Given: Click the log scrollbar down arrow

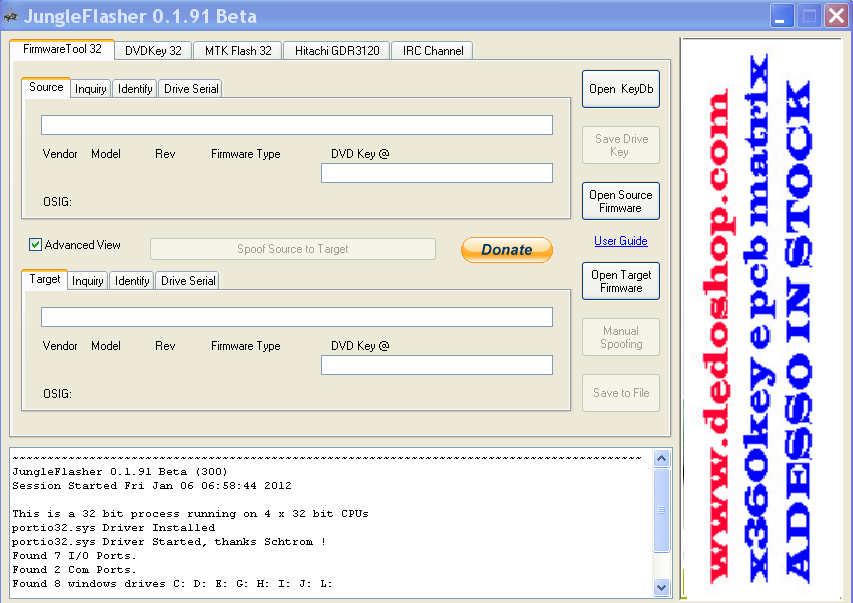Looking at the screenshot, I should pyautogui.click(x=662, y=587).
